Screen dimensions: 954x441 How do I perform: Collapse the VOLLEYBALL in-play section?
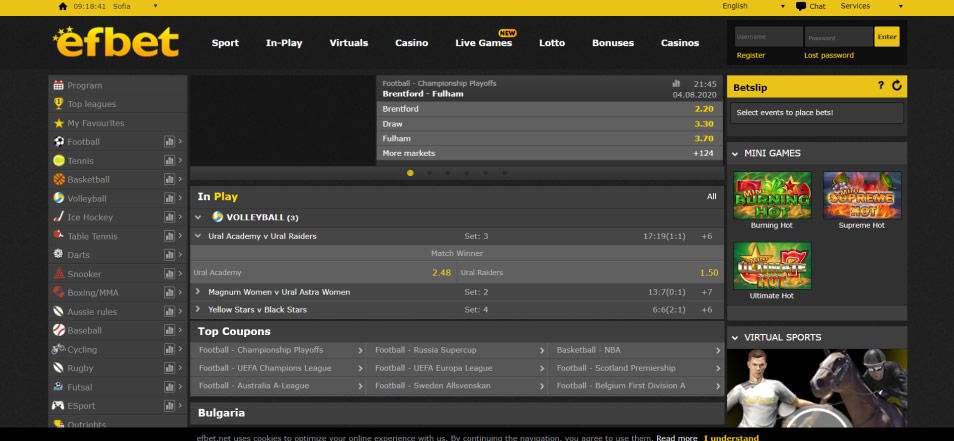click(198, 217)
